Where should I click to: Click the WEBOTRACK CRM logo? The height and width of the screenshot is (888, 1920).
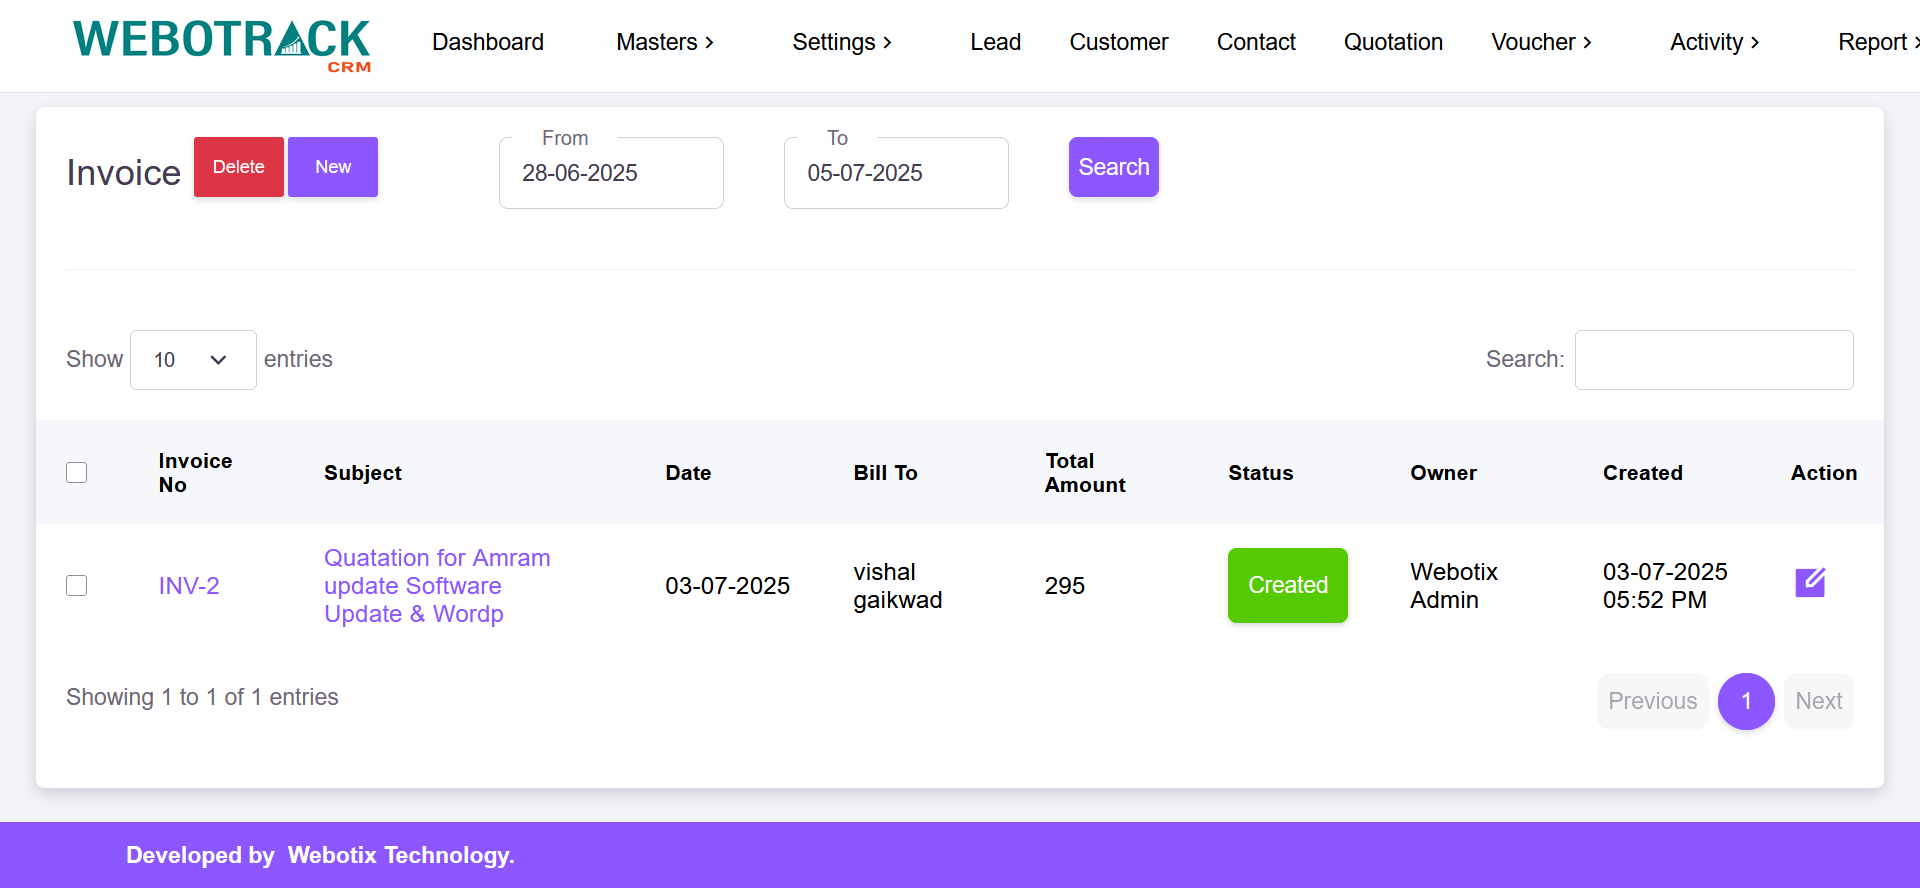[x=221, y=45]
